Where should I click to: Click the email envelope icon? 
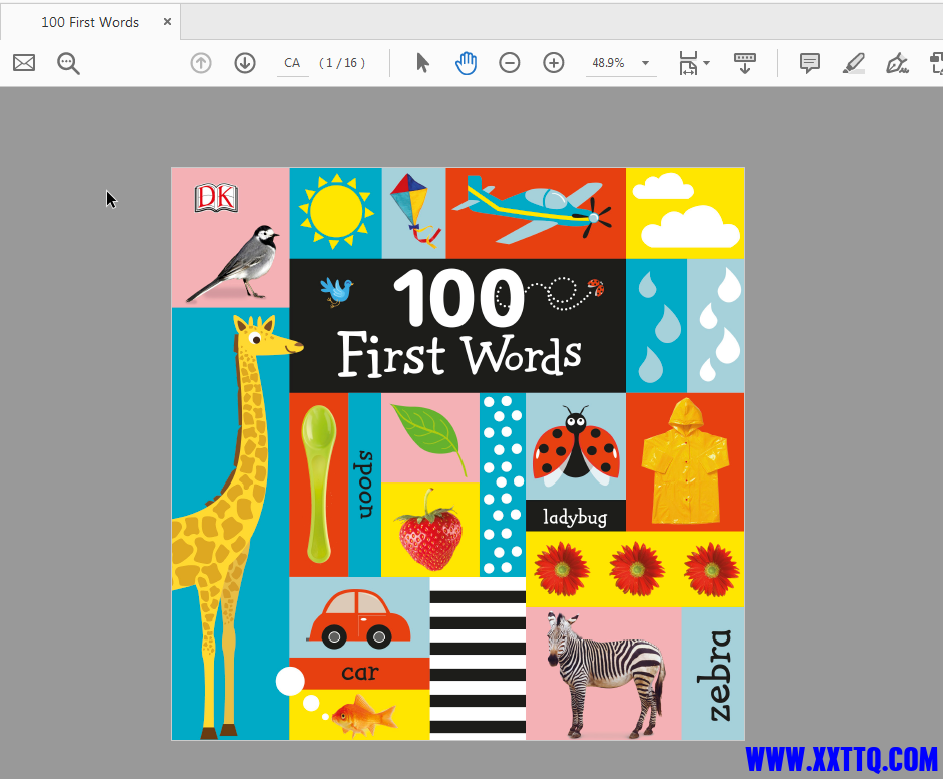pyautogui.click(x=24, y=63)
